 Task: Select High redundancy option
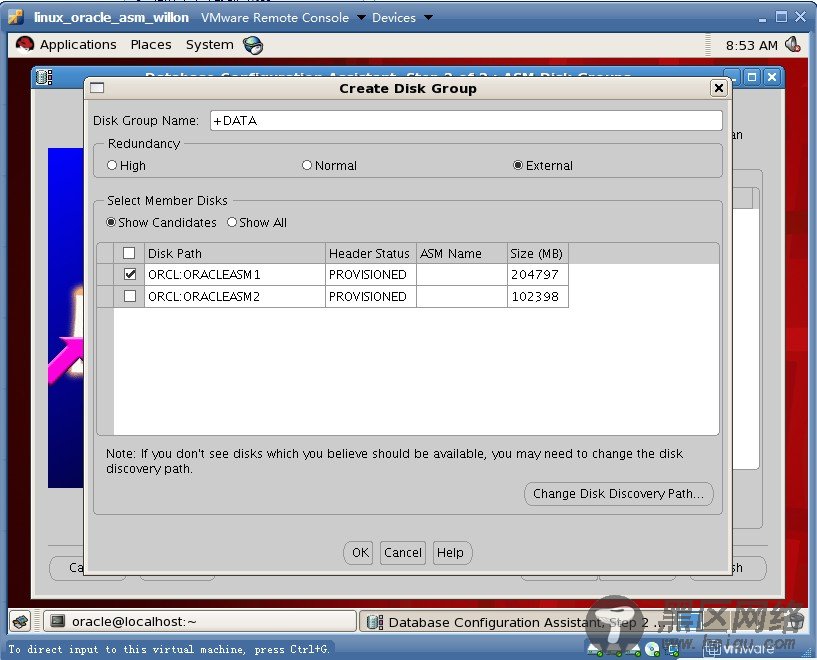coord(126,166)
